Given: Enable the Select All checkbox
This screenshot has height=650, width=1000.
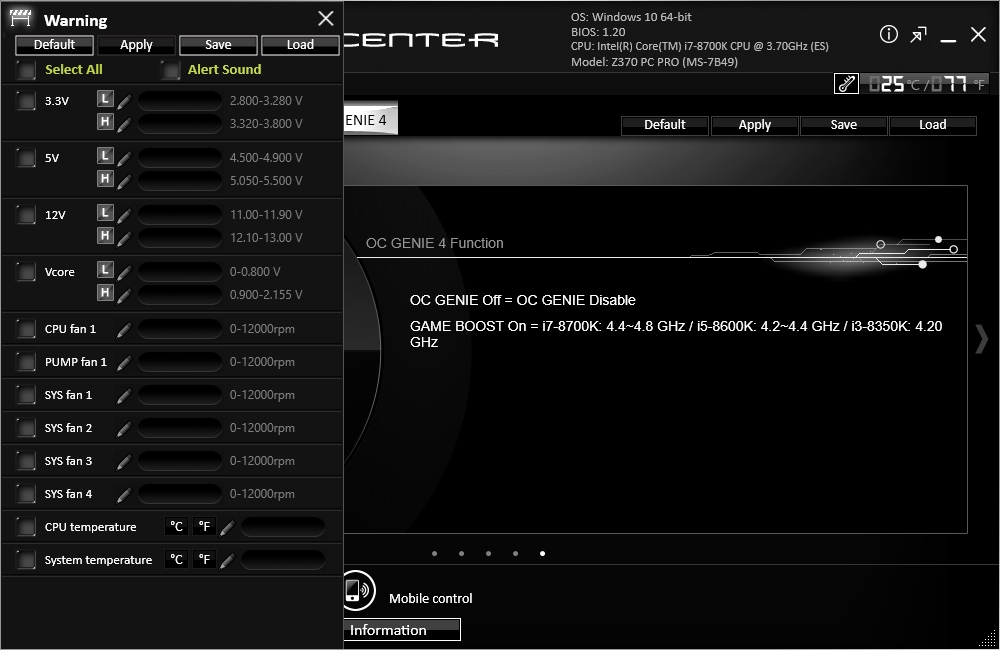Looking at the screenshot, I should click(x=26, y=70).
